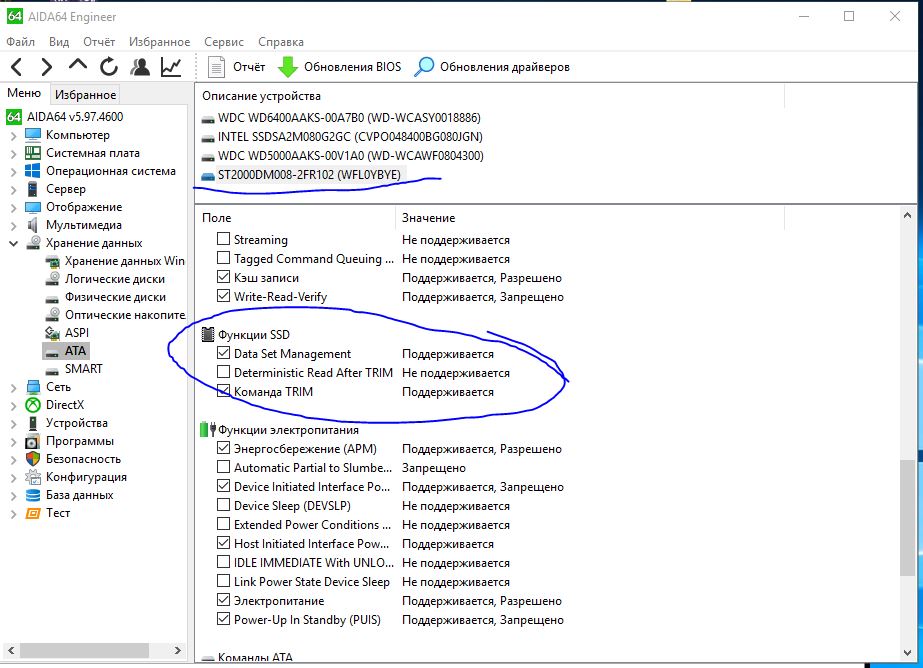The width and height of the screenshot is (923, 668).
Task: Click the vertical scrollbar down arrow
Action: coord(908,653)
